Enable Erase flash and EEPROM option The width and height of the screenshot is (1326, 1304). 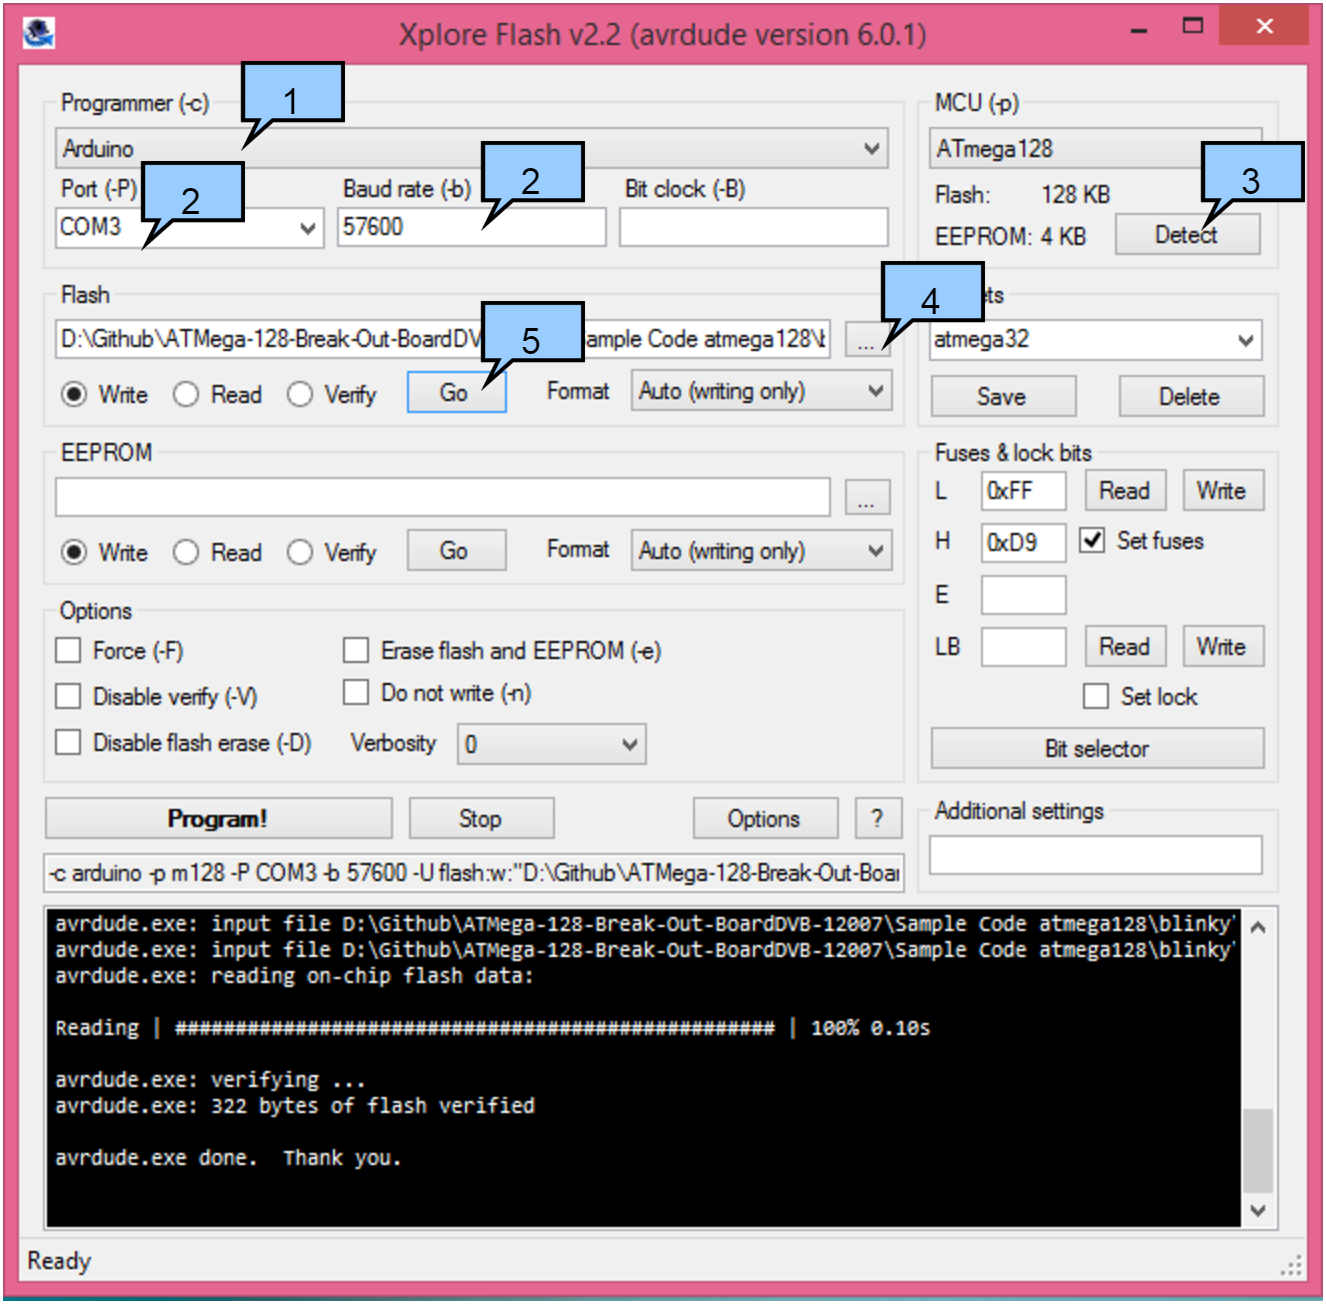click(x=356, y=651)
